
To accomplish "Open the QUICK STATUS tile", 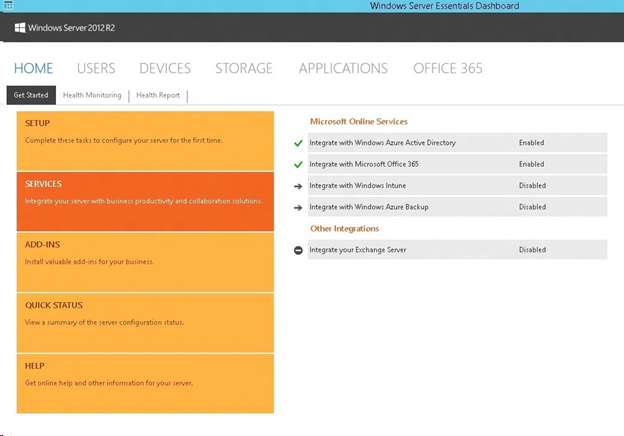I will [145, 323].
